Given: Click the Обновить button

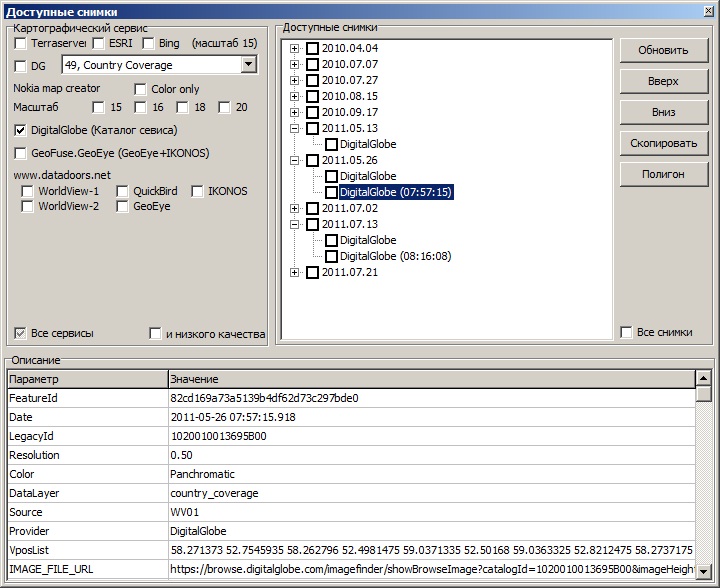Looking at the screenshot, I should point(663,50).
